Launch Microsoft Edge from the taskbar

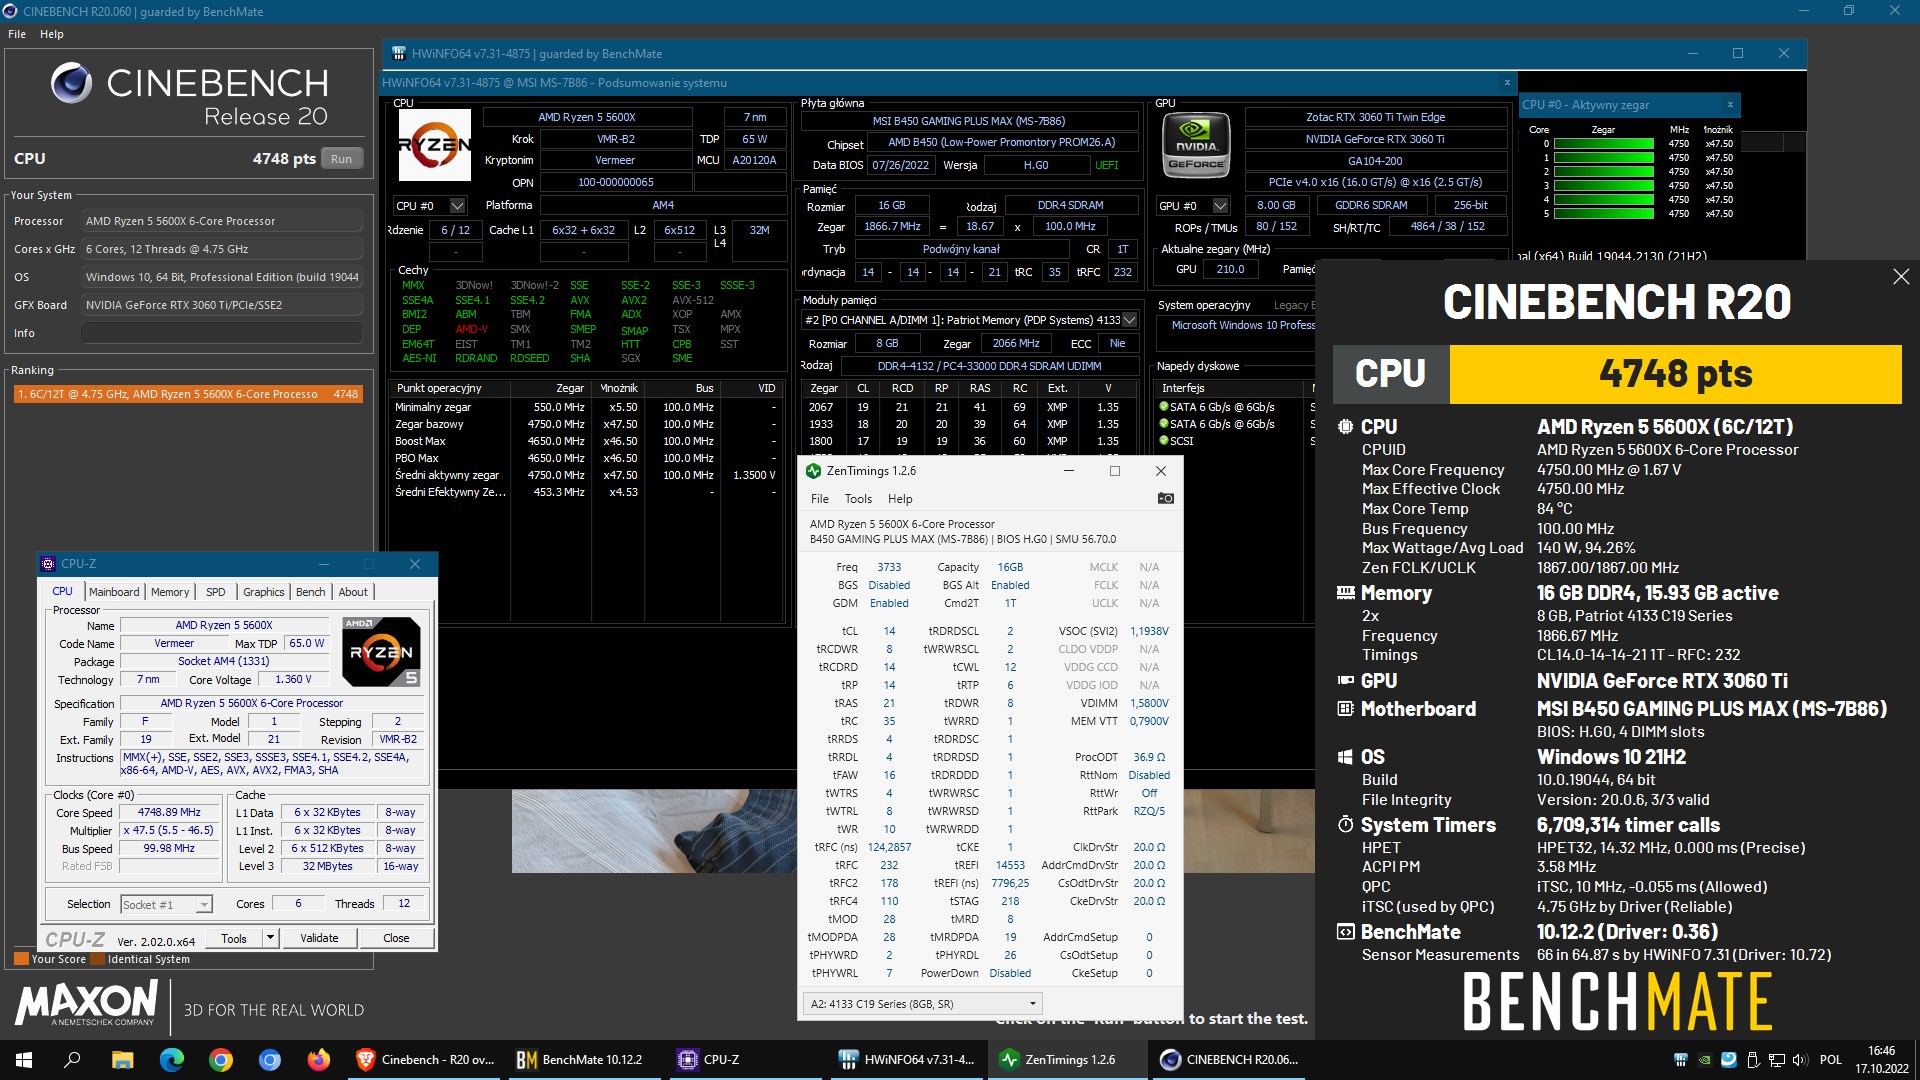[x=172, y=1060]
